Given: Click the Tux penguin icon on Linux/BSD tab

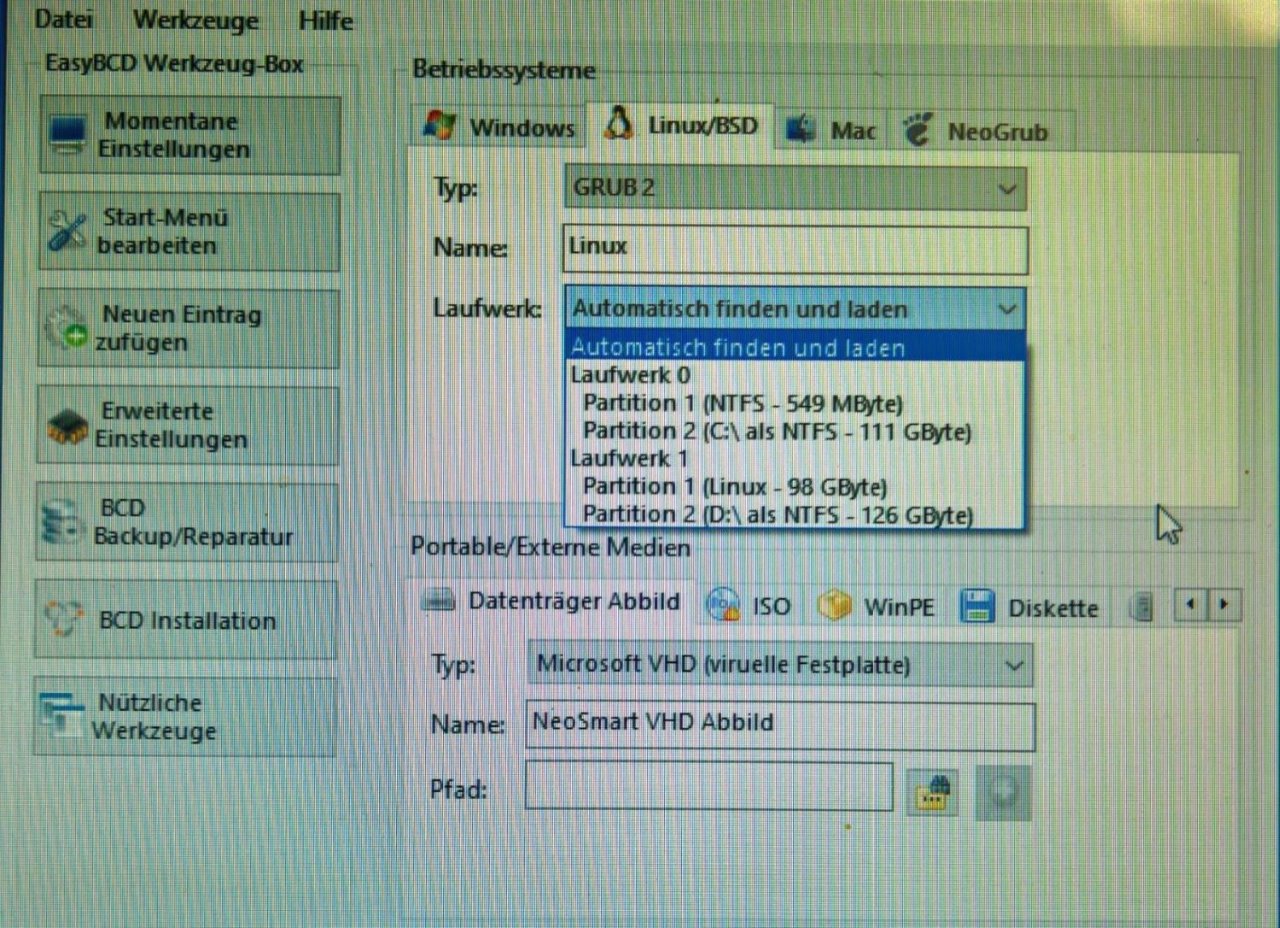Looking at the screenshot, I should pos(619,122).
